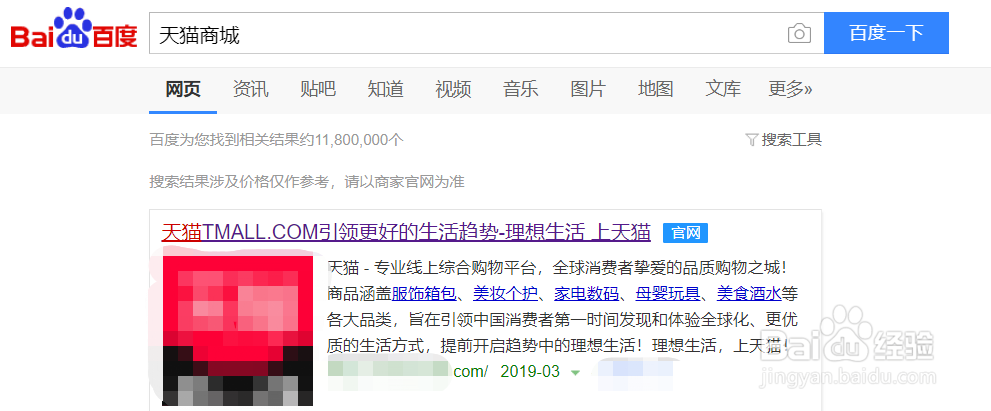
Task: Follow the 美妆个护 link
Action: point(505,294)
